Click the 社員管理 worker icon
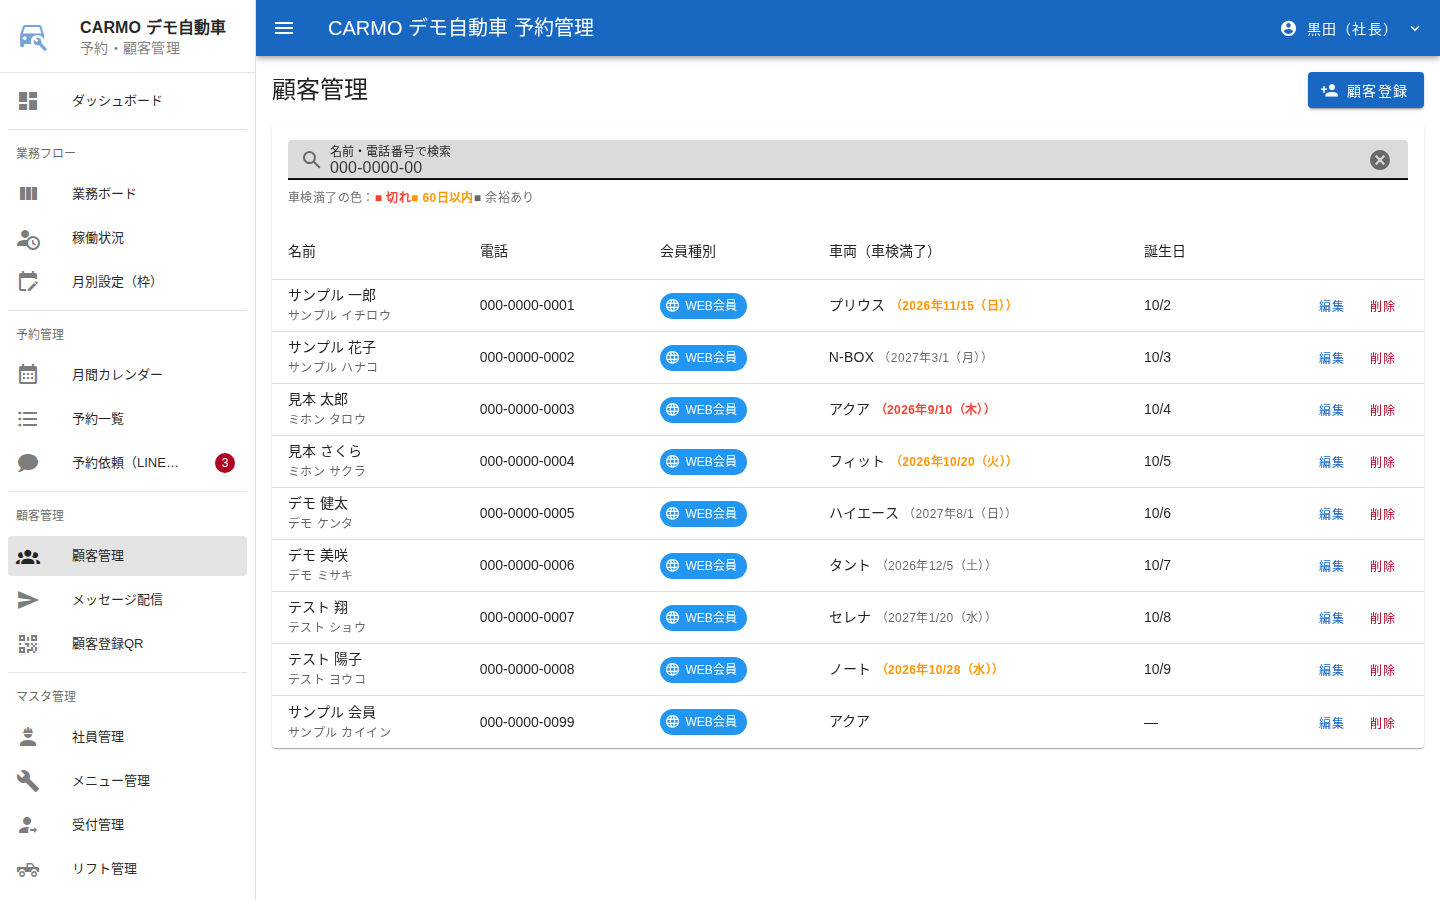Image resolution: width=1440 pixels, height=900 pixels. click(28, 737)
